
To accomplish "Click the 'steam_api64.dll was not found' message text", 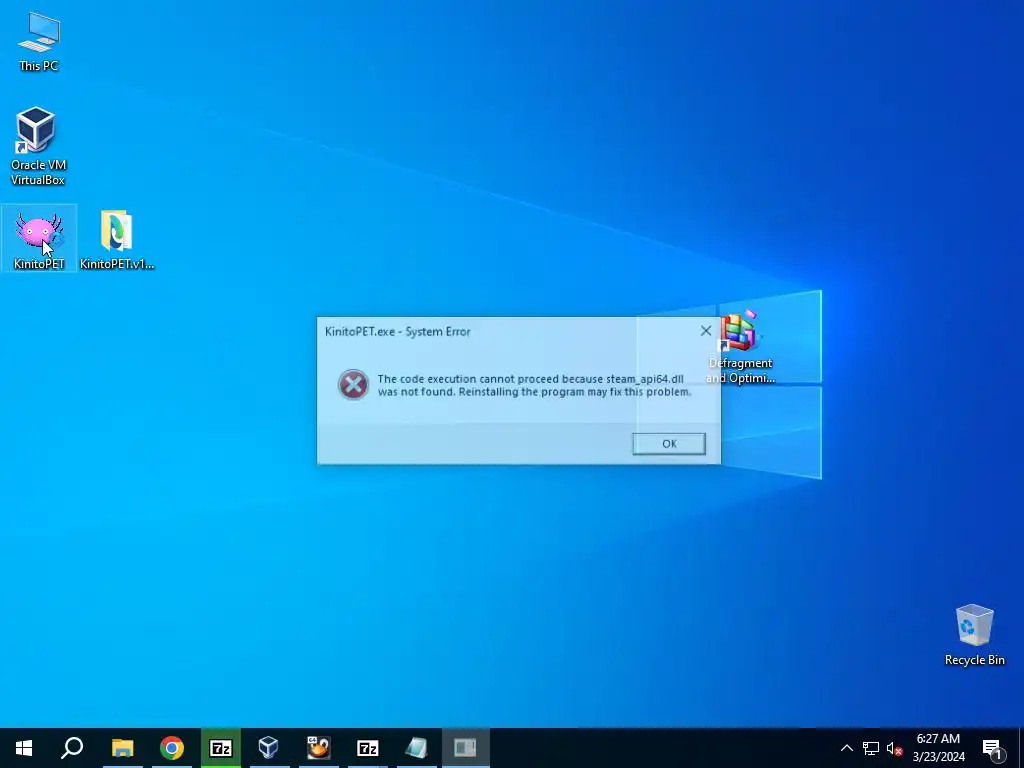I will [x=534, y=385].
